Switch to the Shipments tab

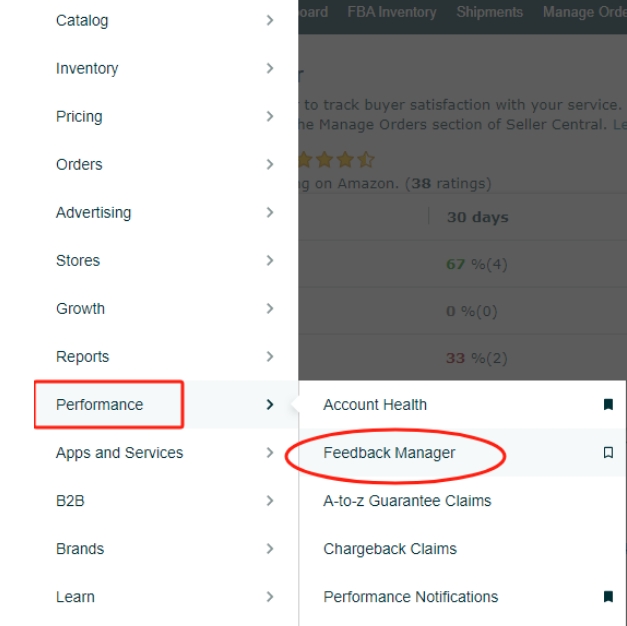[x=489, y=12]
